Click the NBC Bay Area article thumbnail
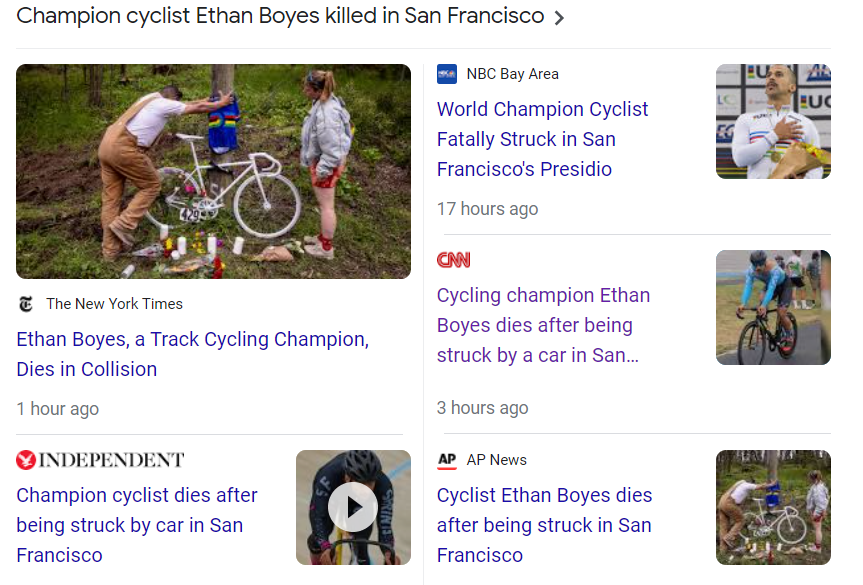This screenshot has width=863, height=585. 773,122
